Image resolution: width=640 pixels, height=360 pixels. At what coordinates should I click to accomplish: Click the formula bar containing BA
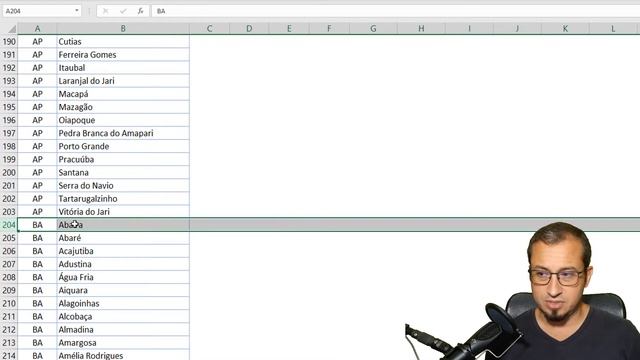pos(396,11)
